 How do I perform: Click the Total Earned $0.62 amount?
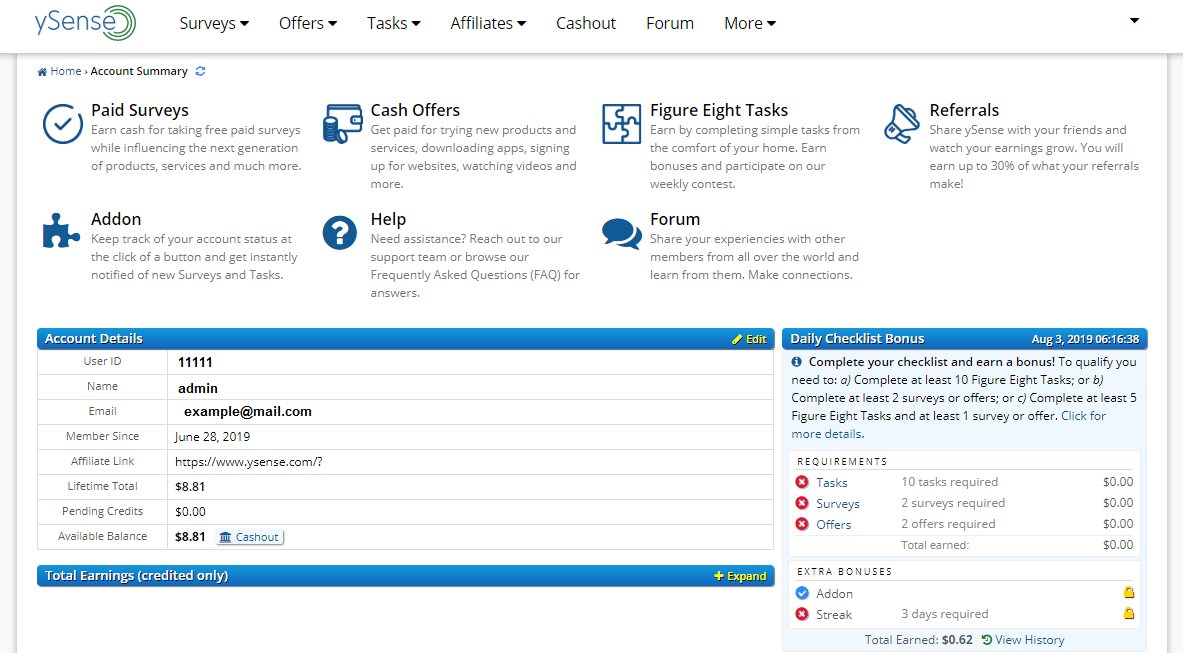pos(957,640)
